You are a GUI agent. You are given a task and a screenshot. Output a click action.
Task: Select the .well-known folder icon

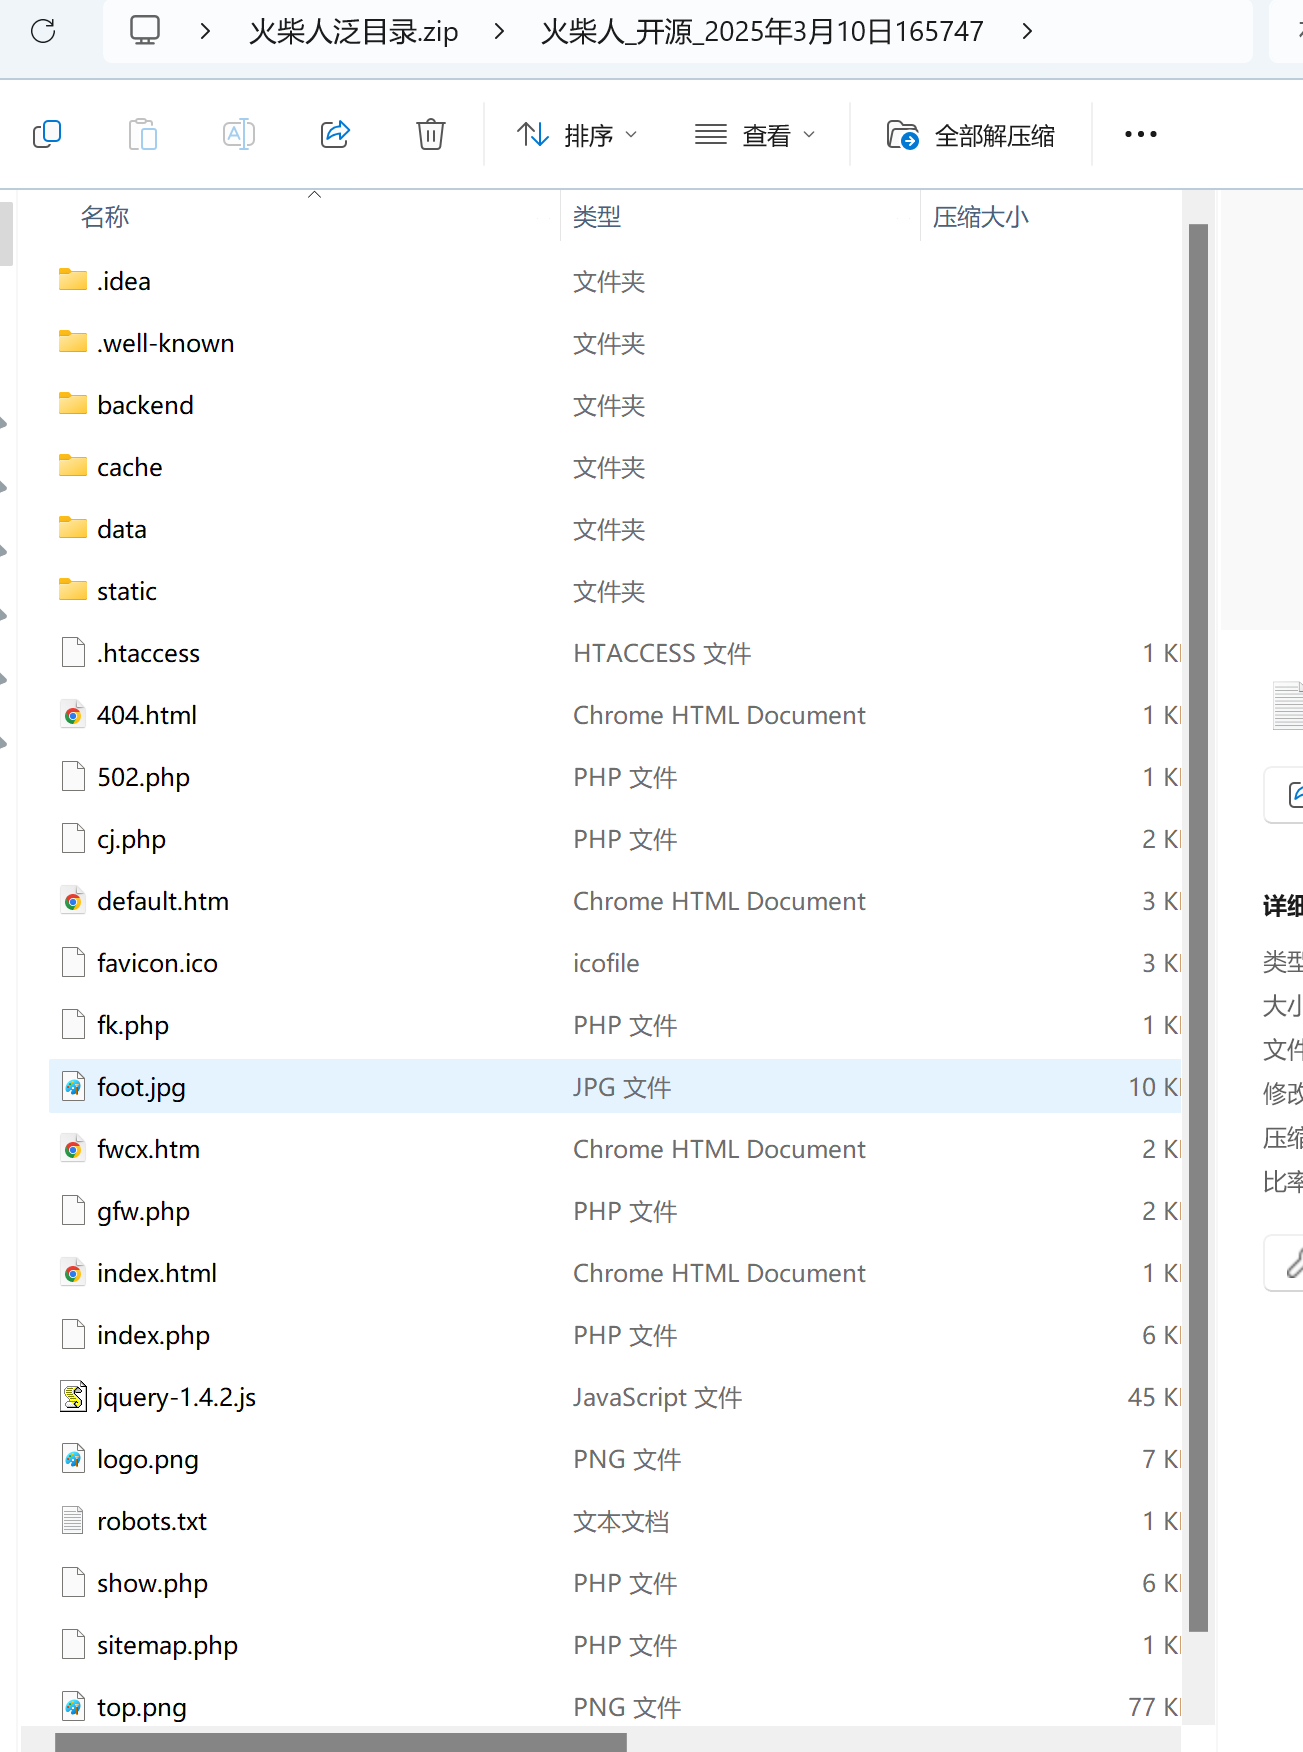pos(73,342)
